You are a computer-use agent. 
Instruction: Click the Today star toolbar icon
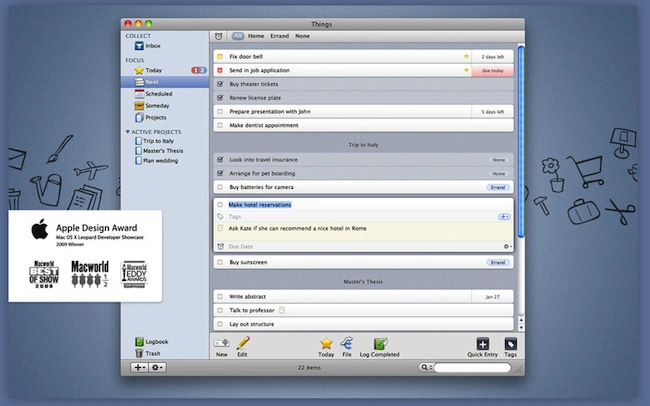326,343
